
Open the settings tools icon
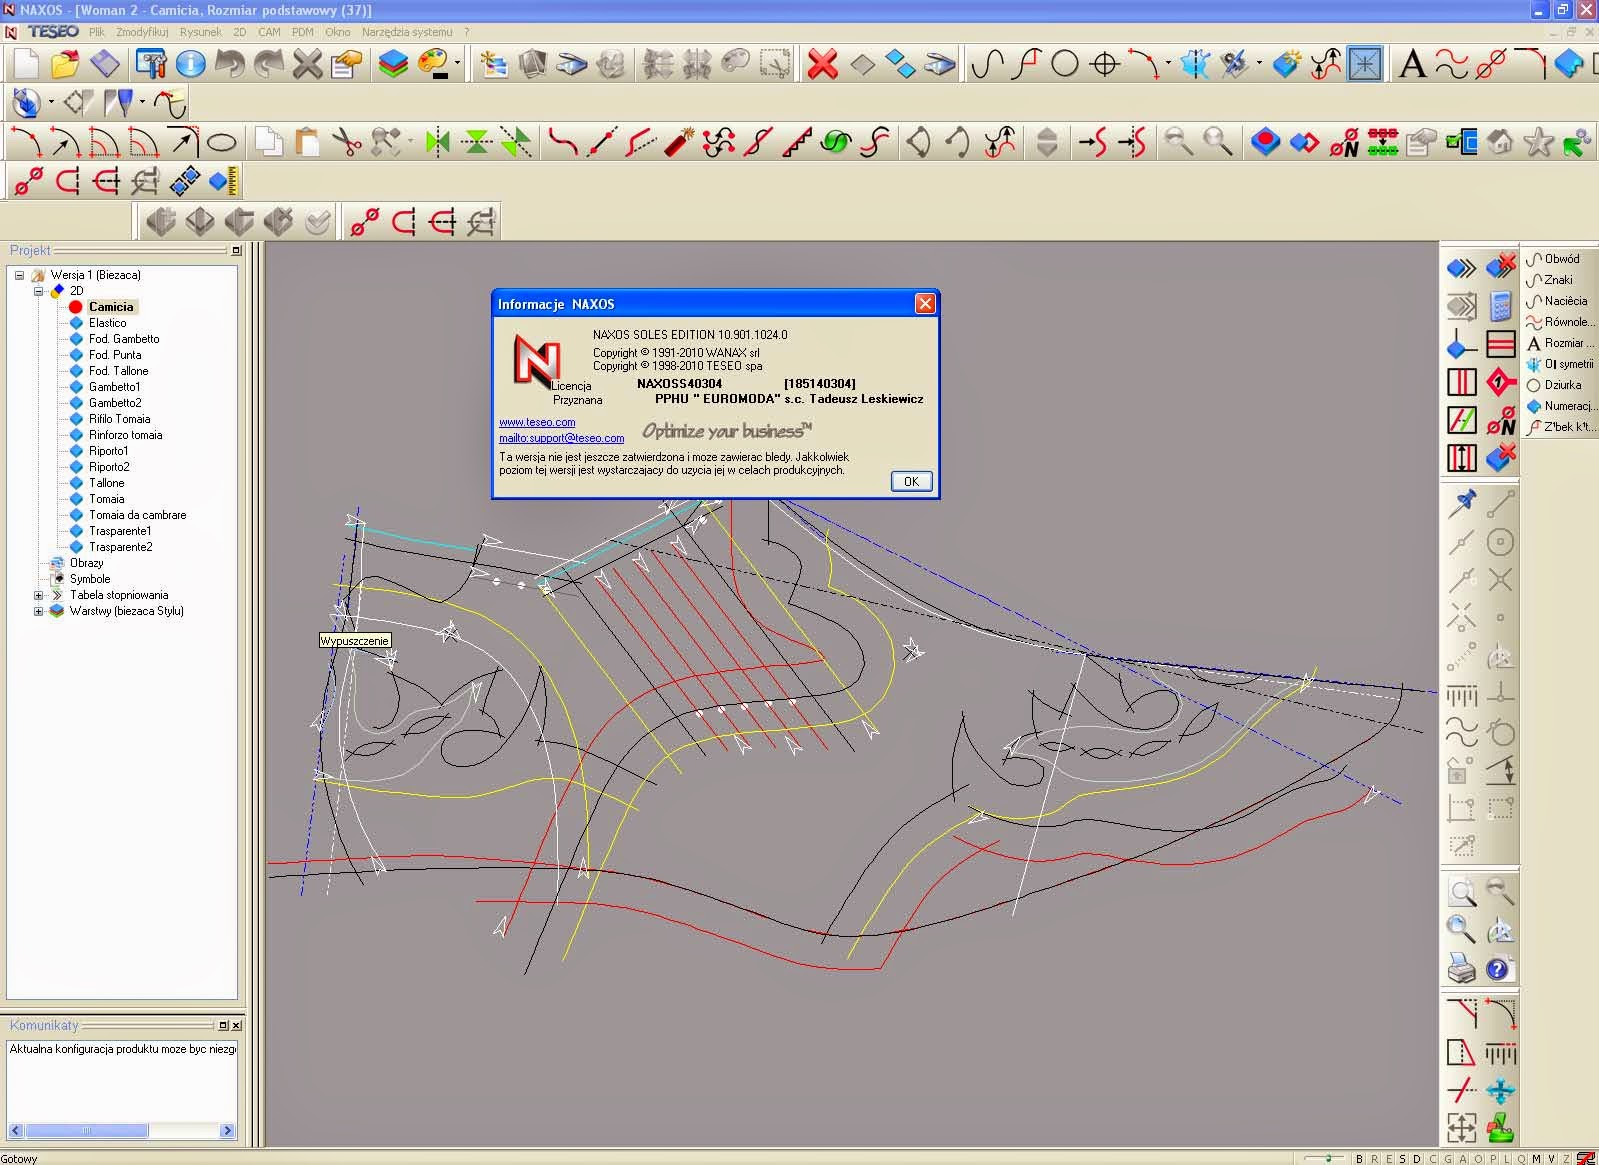pyautogui.click(x=151, y=65)
